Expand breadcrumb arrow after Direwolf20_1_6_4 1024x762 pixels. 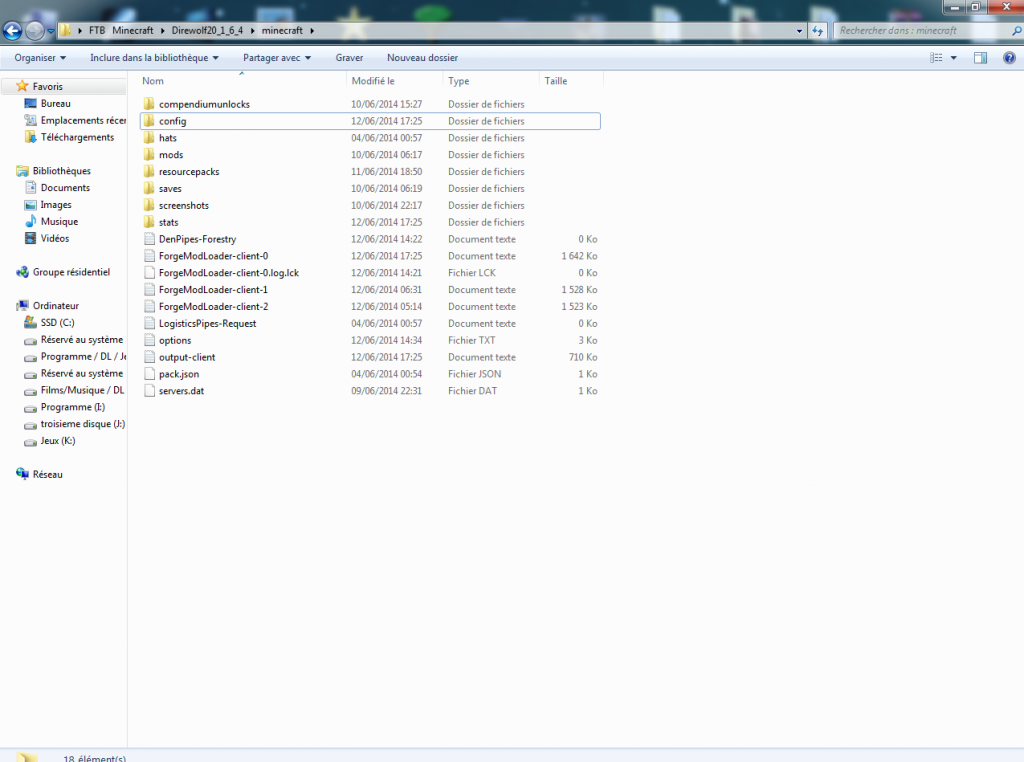[x=252, y=31]
